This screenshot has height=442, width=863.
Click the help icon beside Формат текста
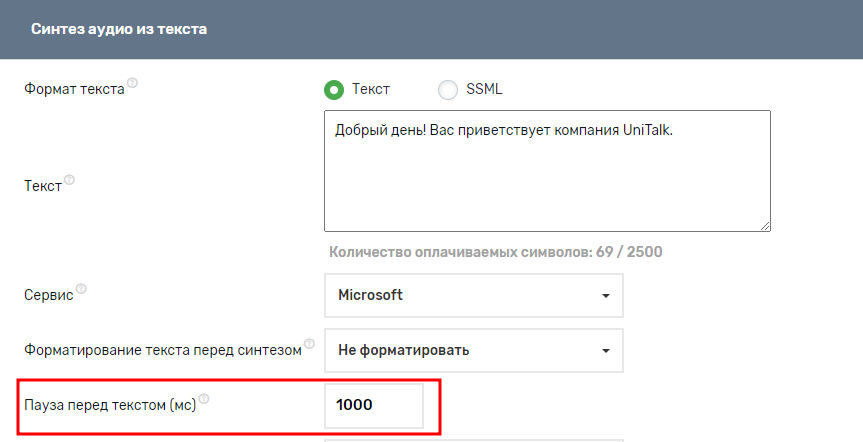click(132, 84)
